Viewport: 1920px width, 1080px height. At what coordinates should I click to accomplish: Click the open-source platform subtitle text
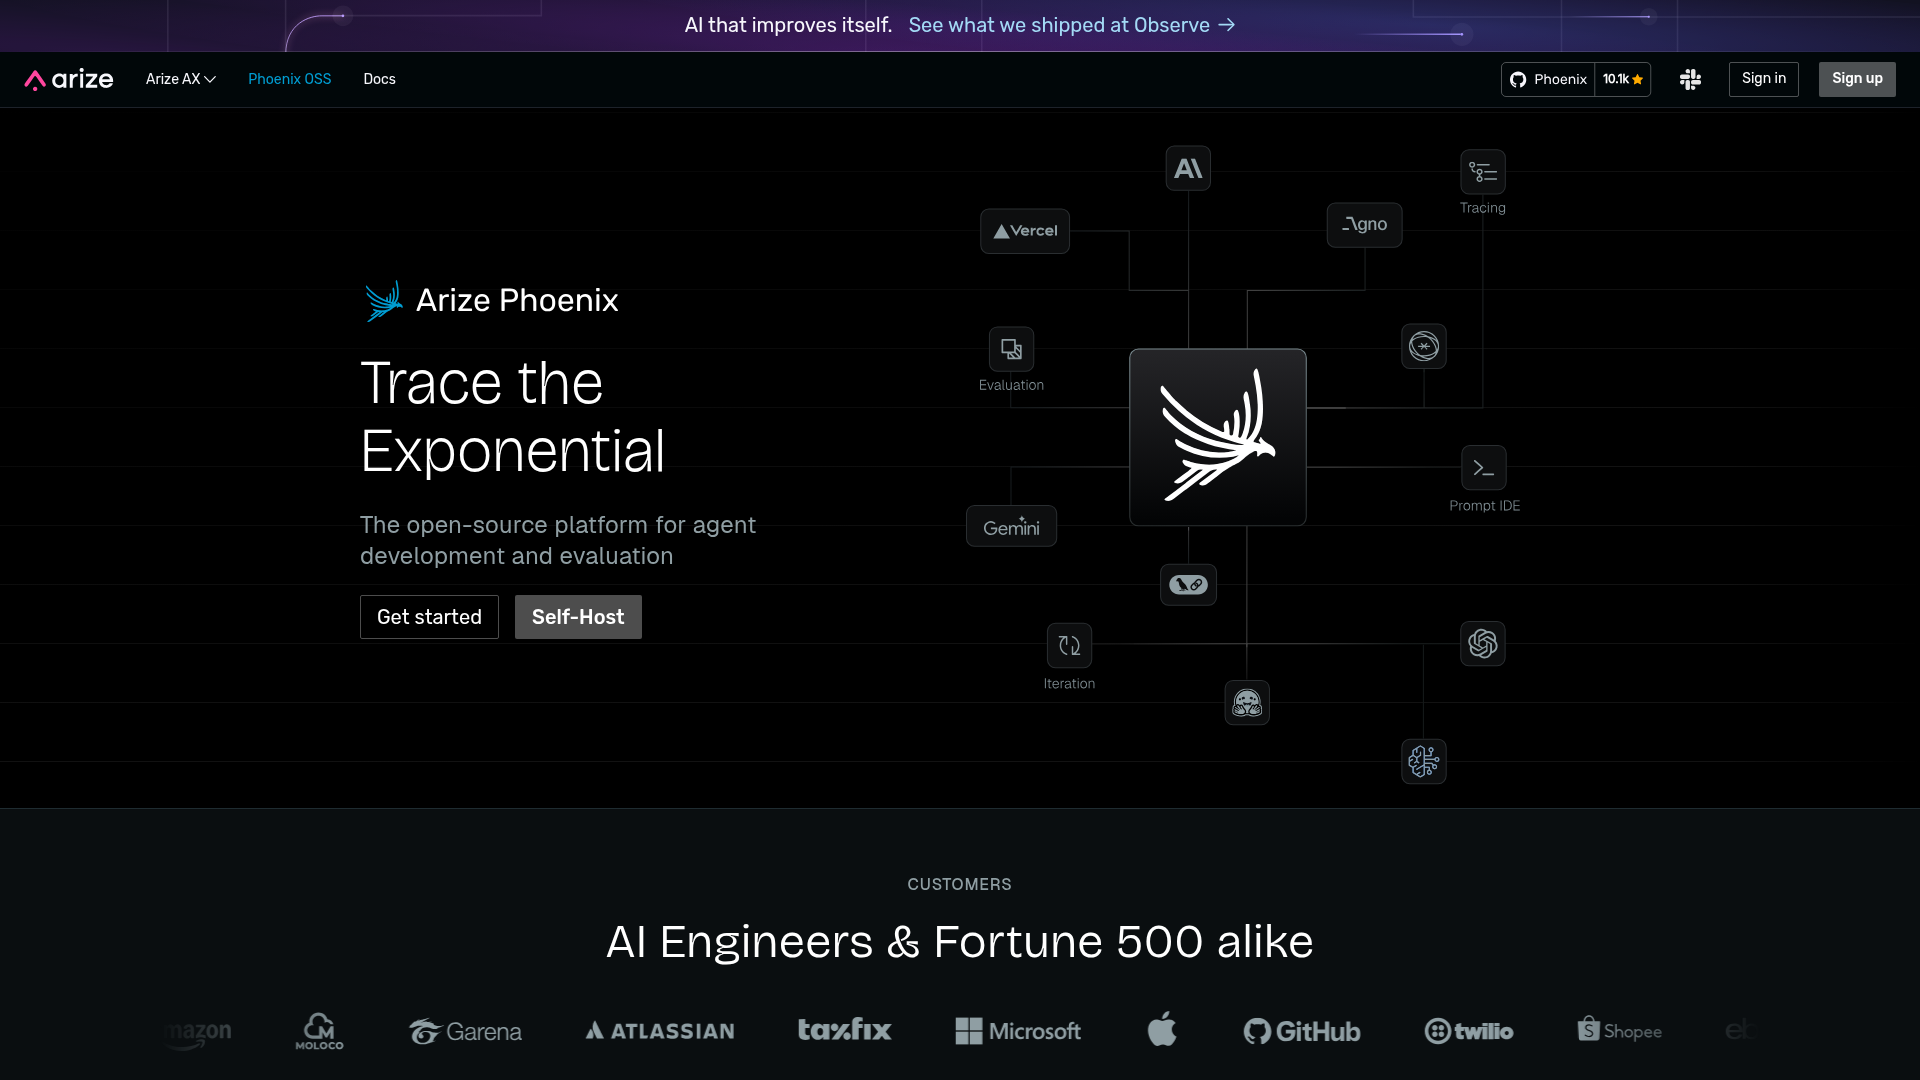[x=558, y=540]
